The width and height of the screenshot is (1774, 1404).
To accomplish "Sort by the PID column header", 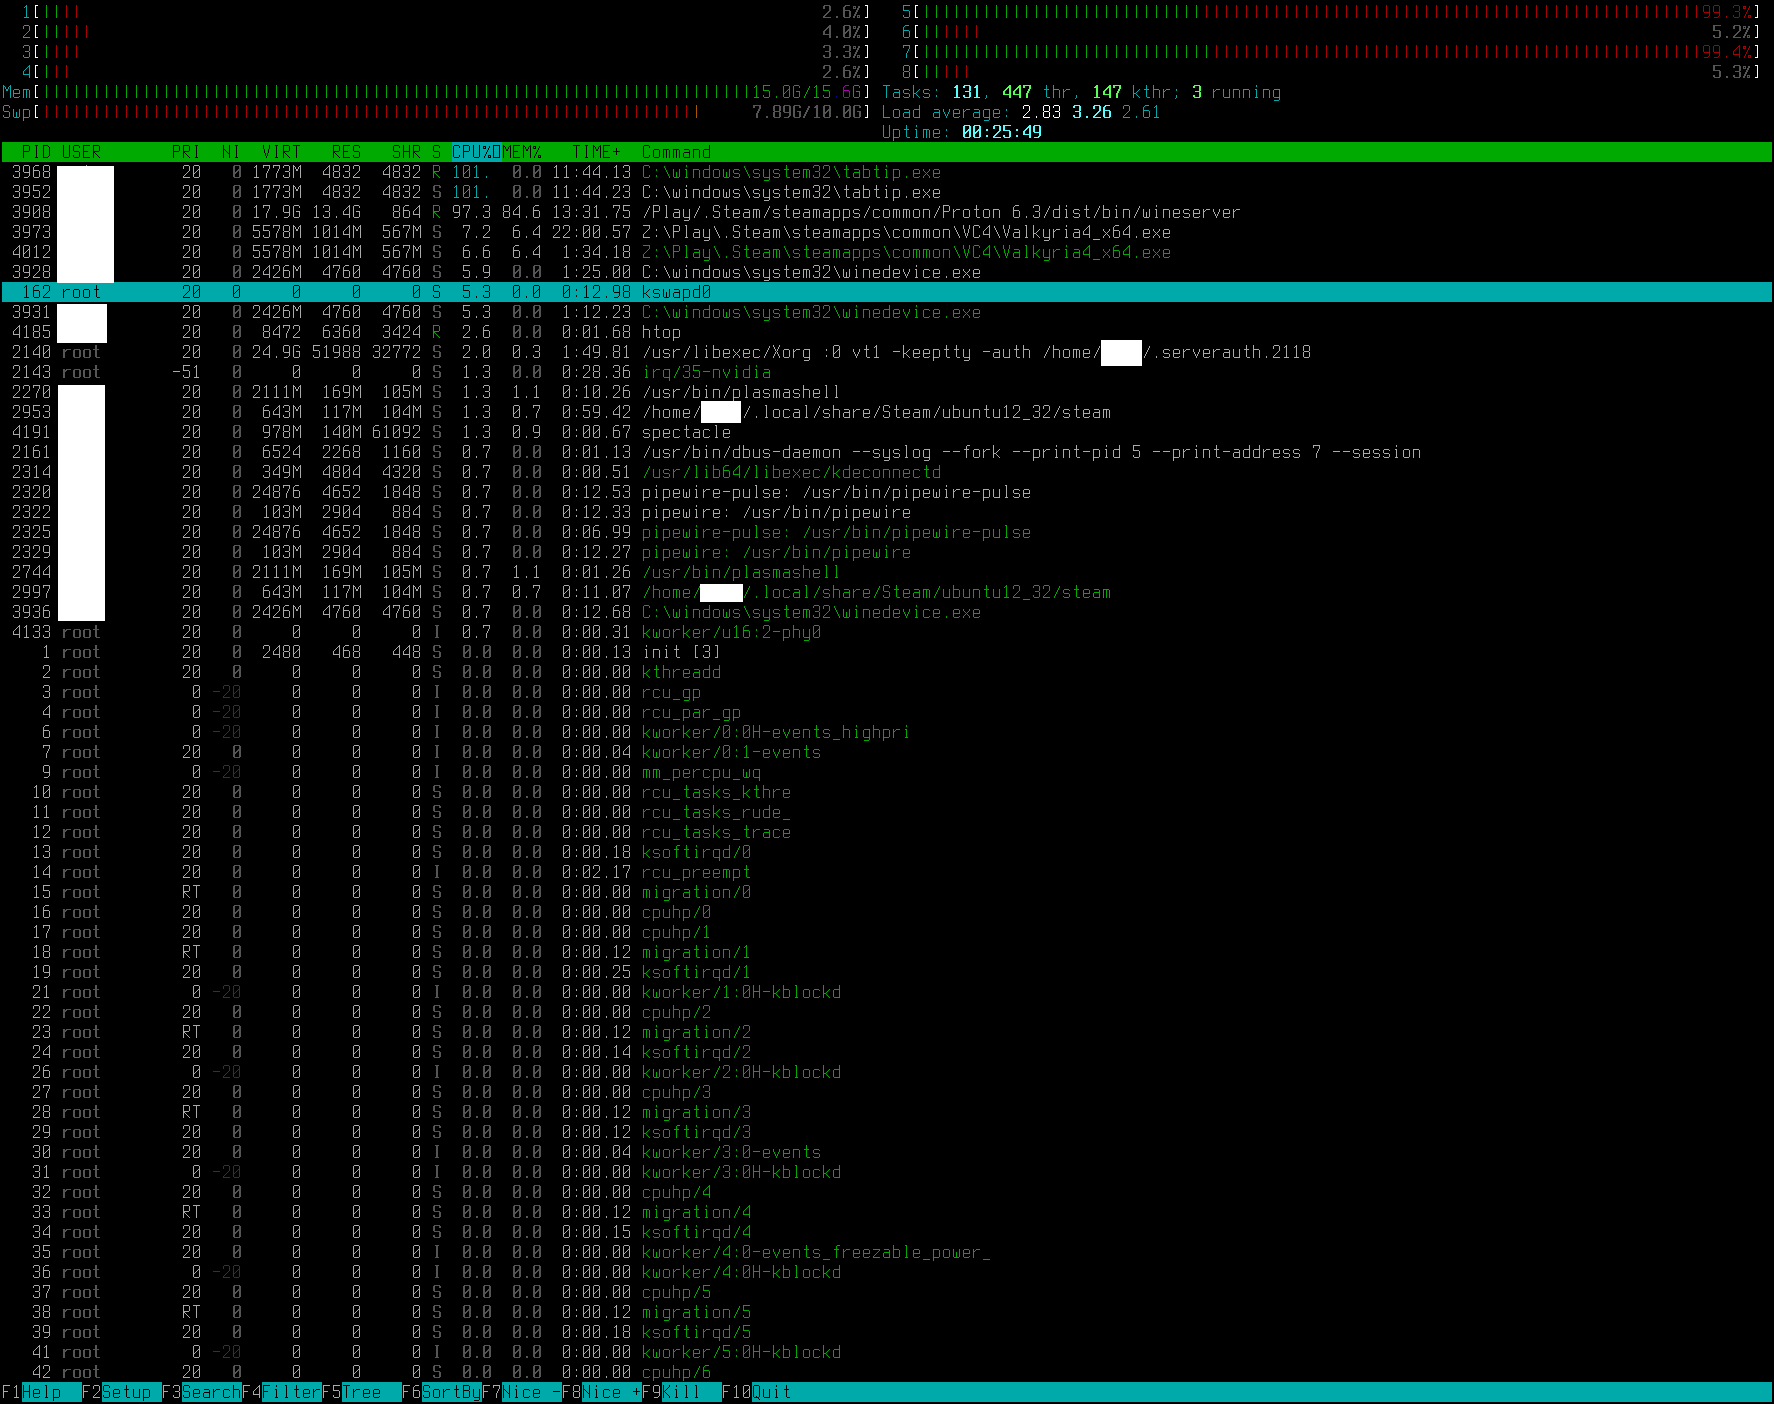I will (36, 152).
